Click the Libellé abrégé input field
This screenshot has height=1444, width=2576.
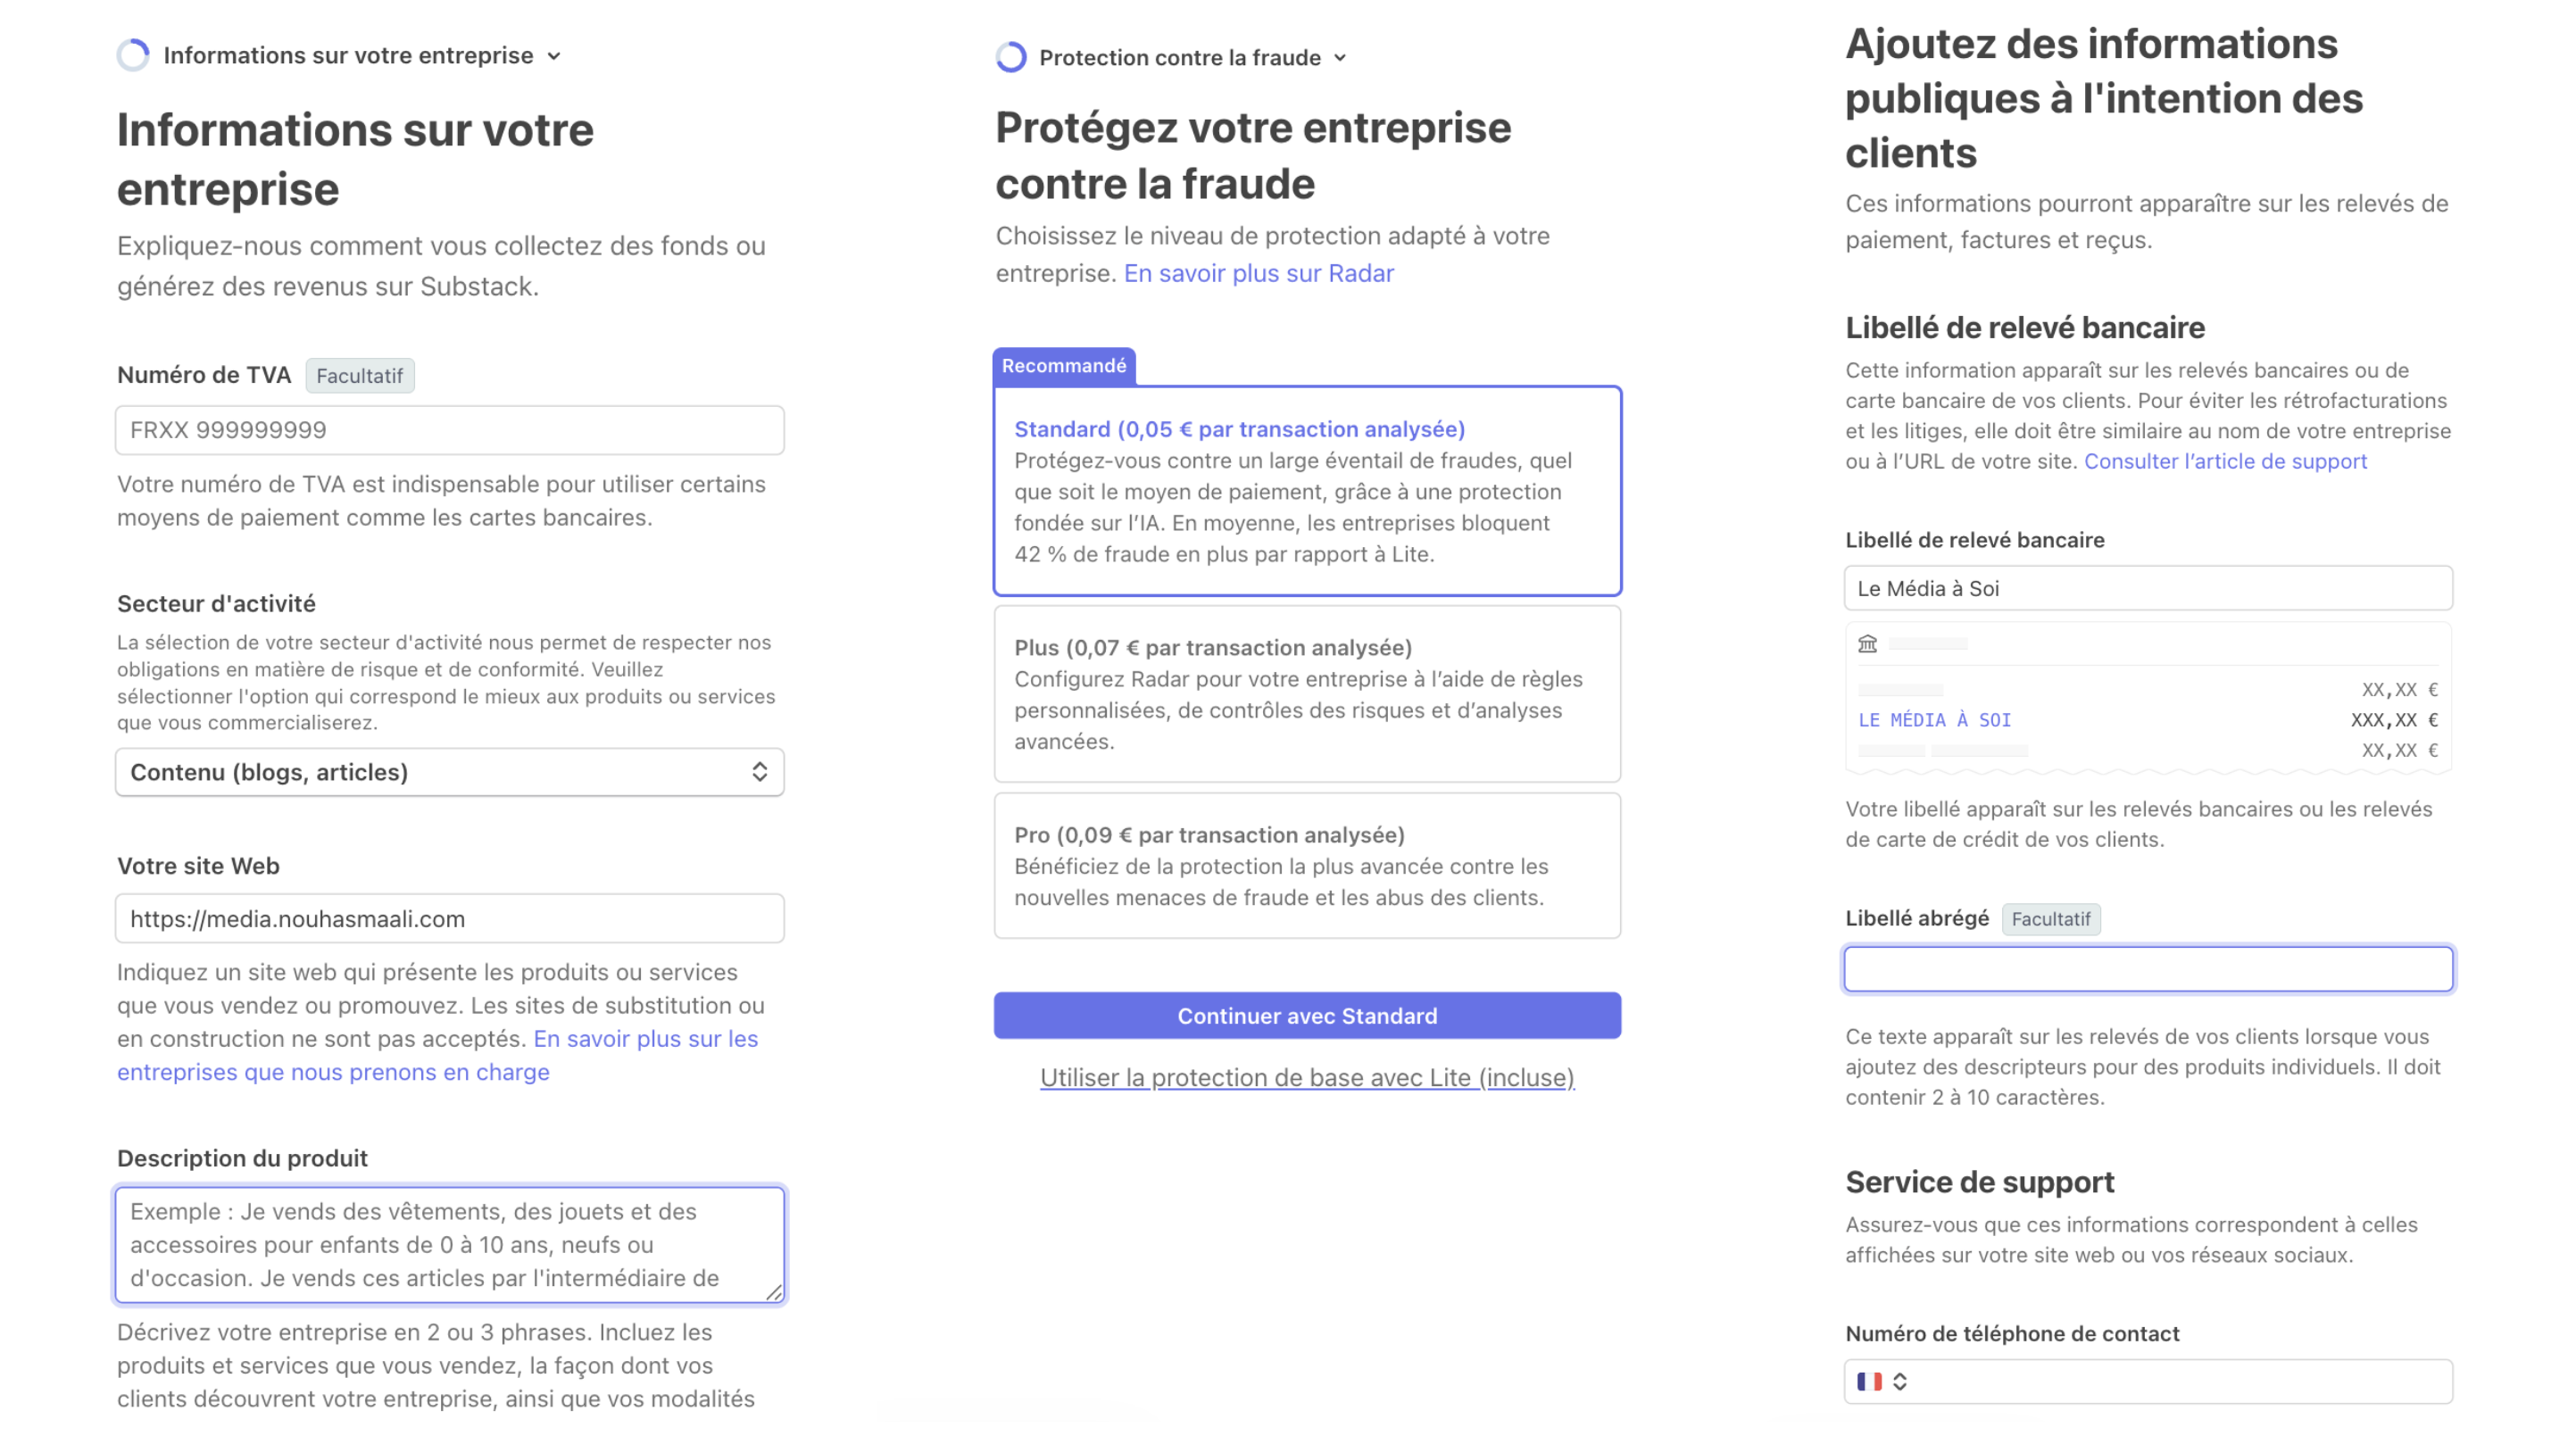[2148, 969]
